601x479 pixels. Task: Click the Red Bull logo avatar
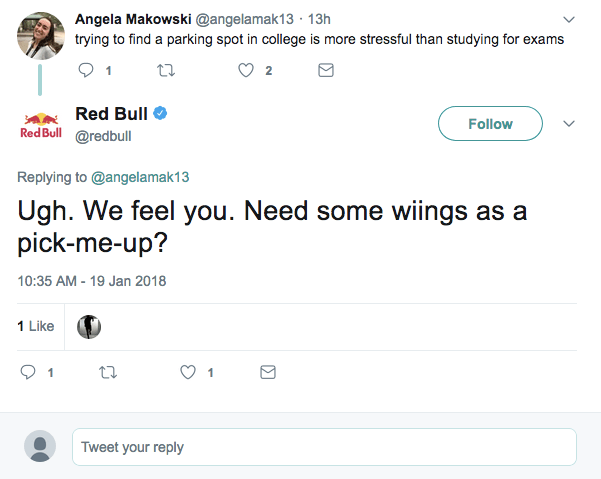[41, 125]
